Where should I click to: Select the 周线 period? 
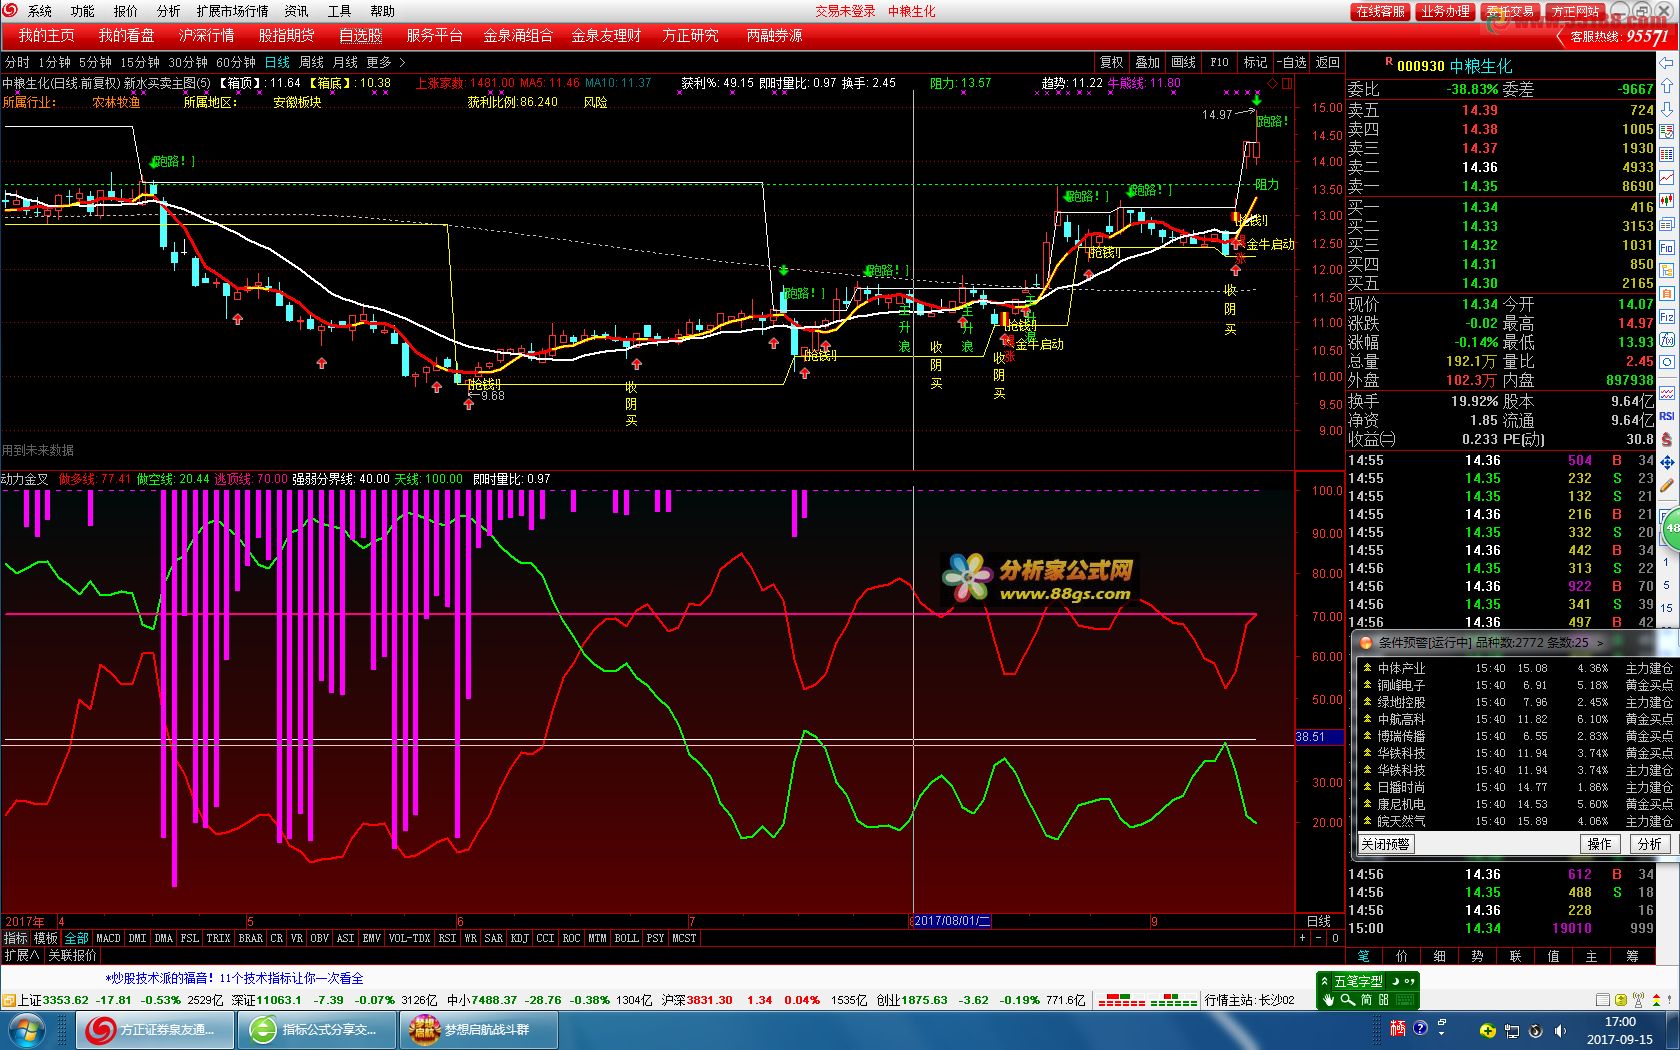point(311,62)
